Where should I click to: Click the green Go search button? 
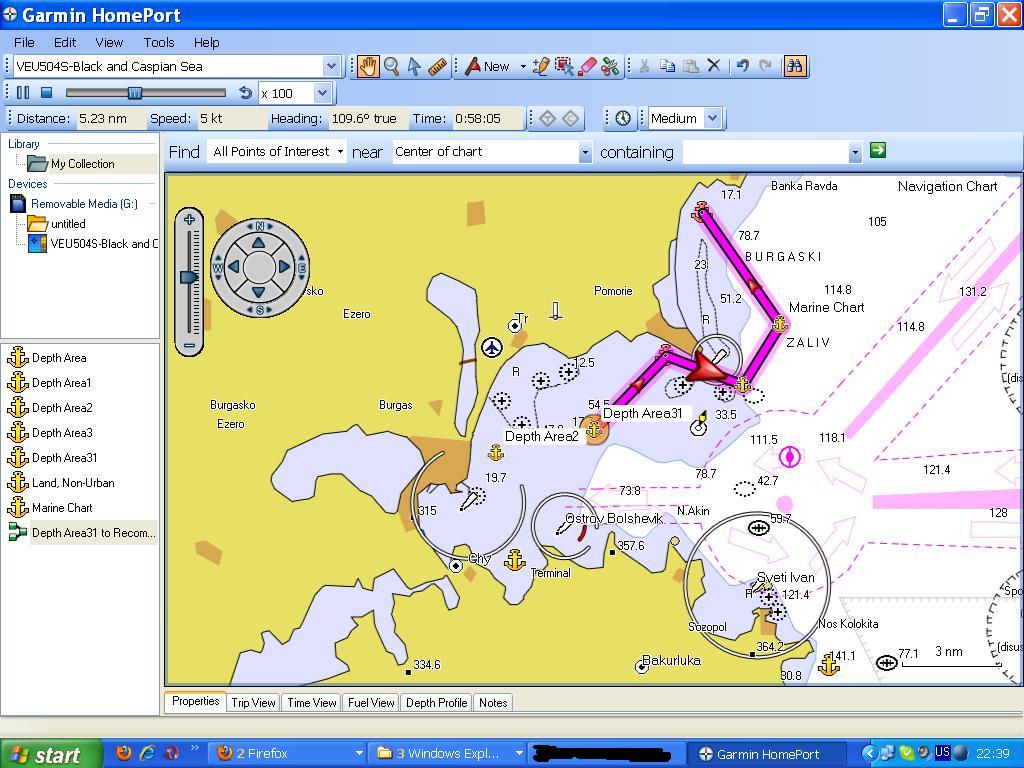click(x=878, y=150)
